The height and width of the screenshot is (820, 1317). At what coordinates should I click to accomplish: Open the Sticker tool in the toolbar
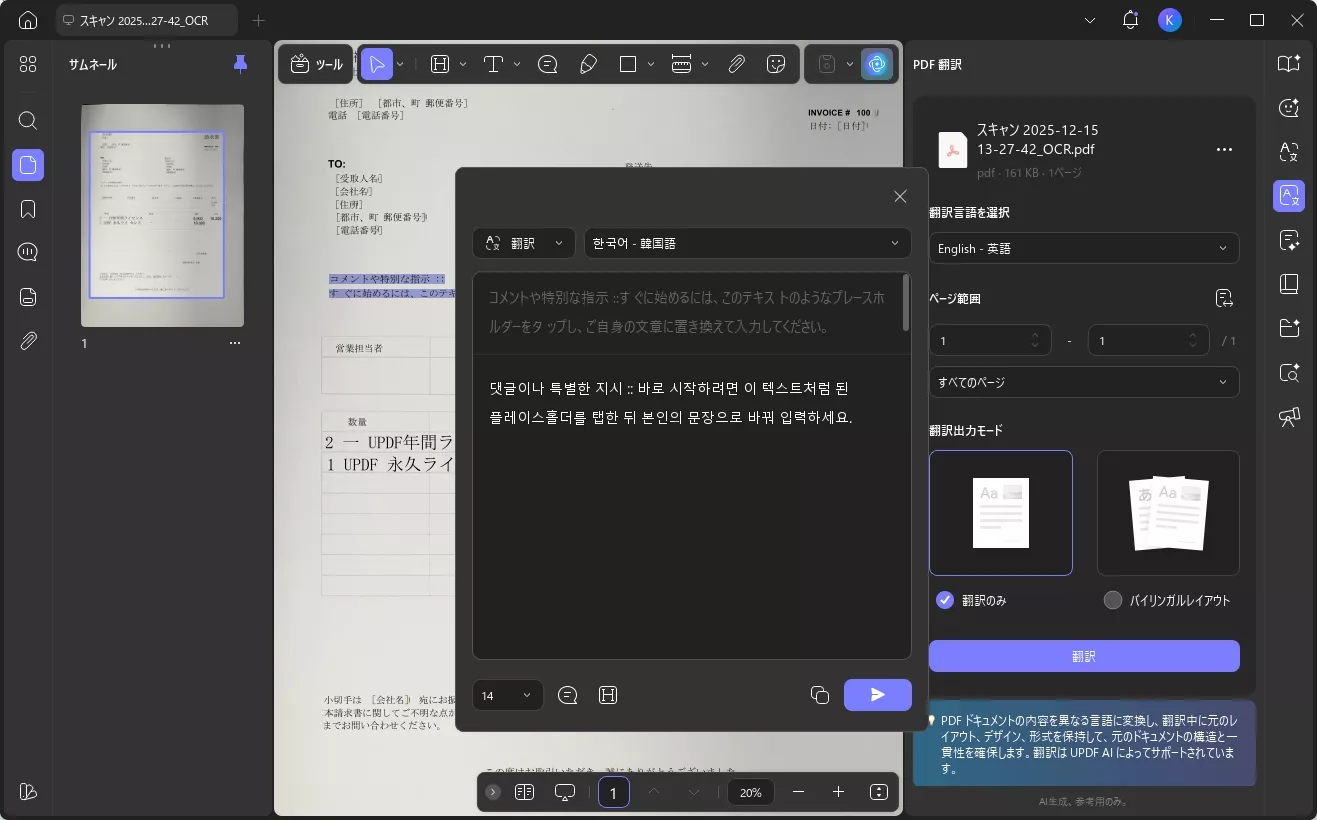coord(777,64)
